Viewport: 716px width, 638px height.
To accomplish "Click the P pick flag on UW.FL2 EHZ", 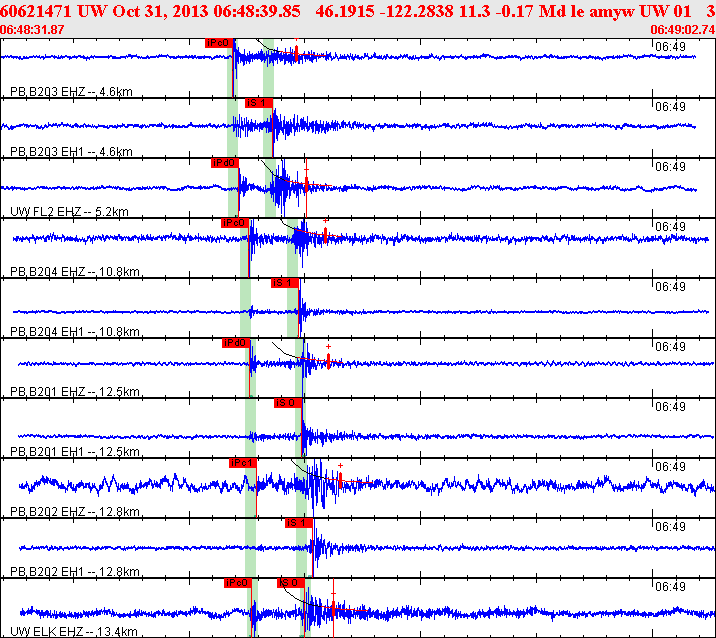I will 224,162.
